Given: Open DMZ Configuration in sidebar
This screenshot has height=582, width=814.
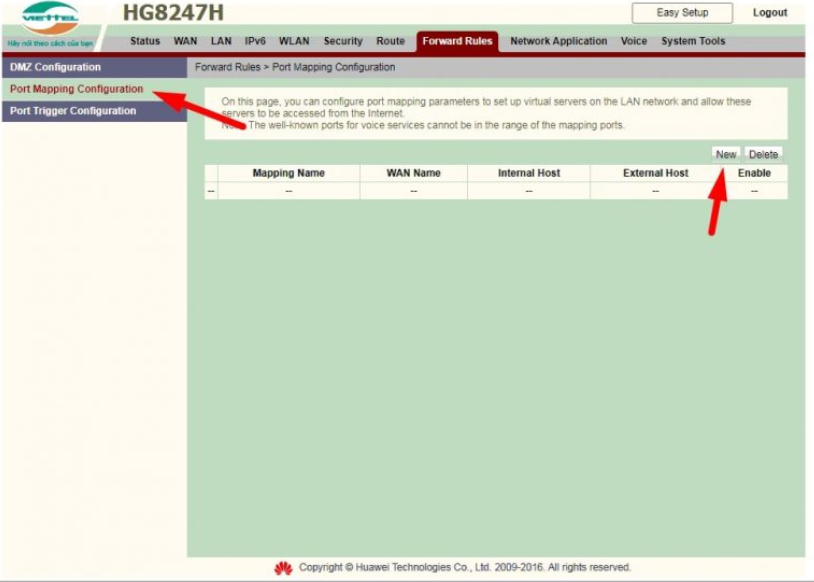Looking at the screenshot, I should click(56, 67).
